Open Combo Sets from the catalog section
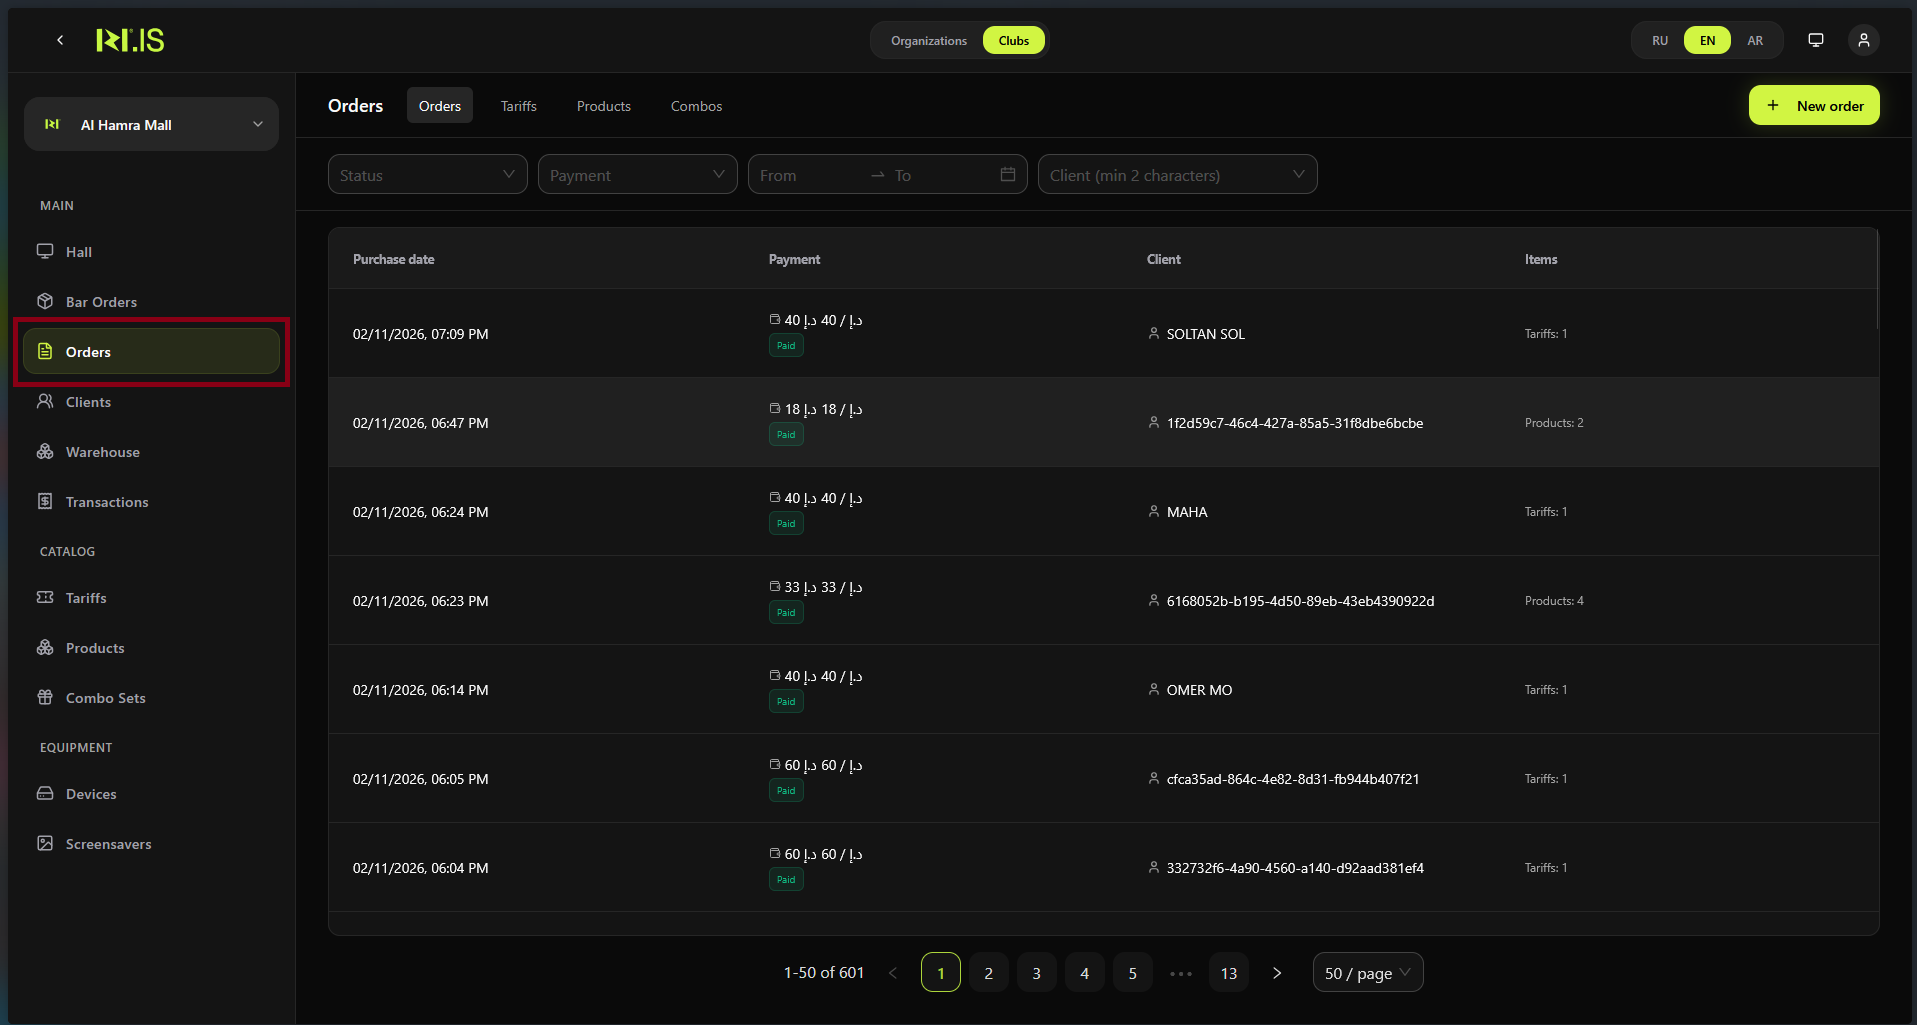 point(105,697)
